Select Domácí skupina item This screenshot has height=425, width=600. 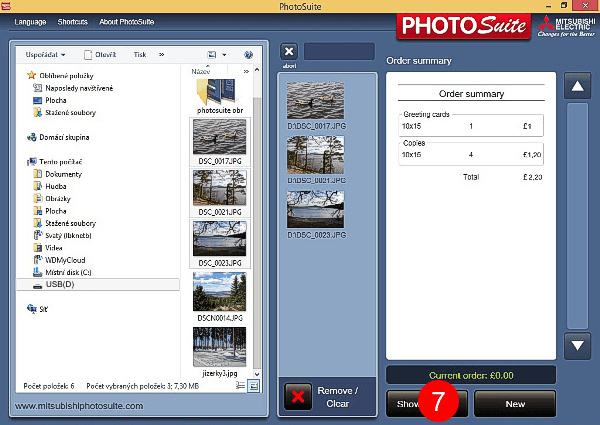[58, 137]
